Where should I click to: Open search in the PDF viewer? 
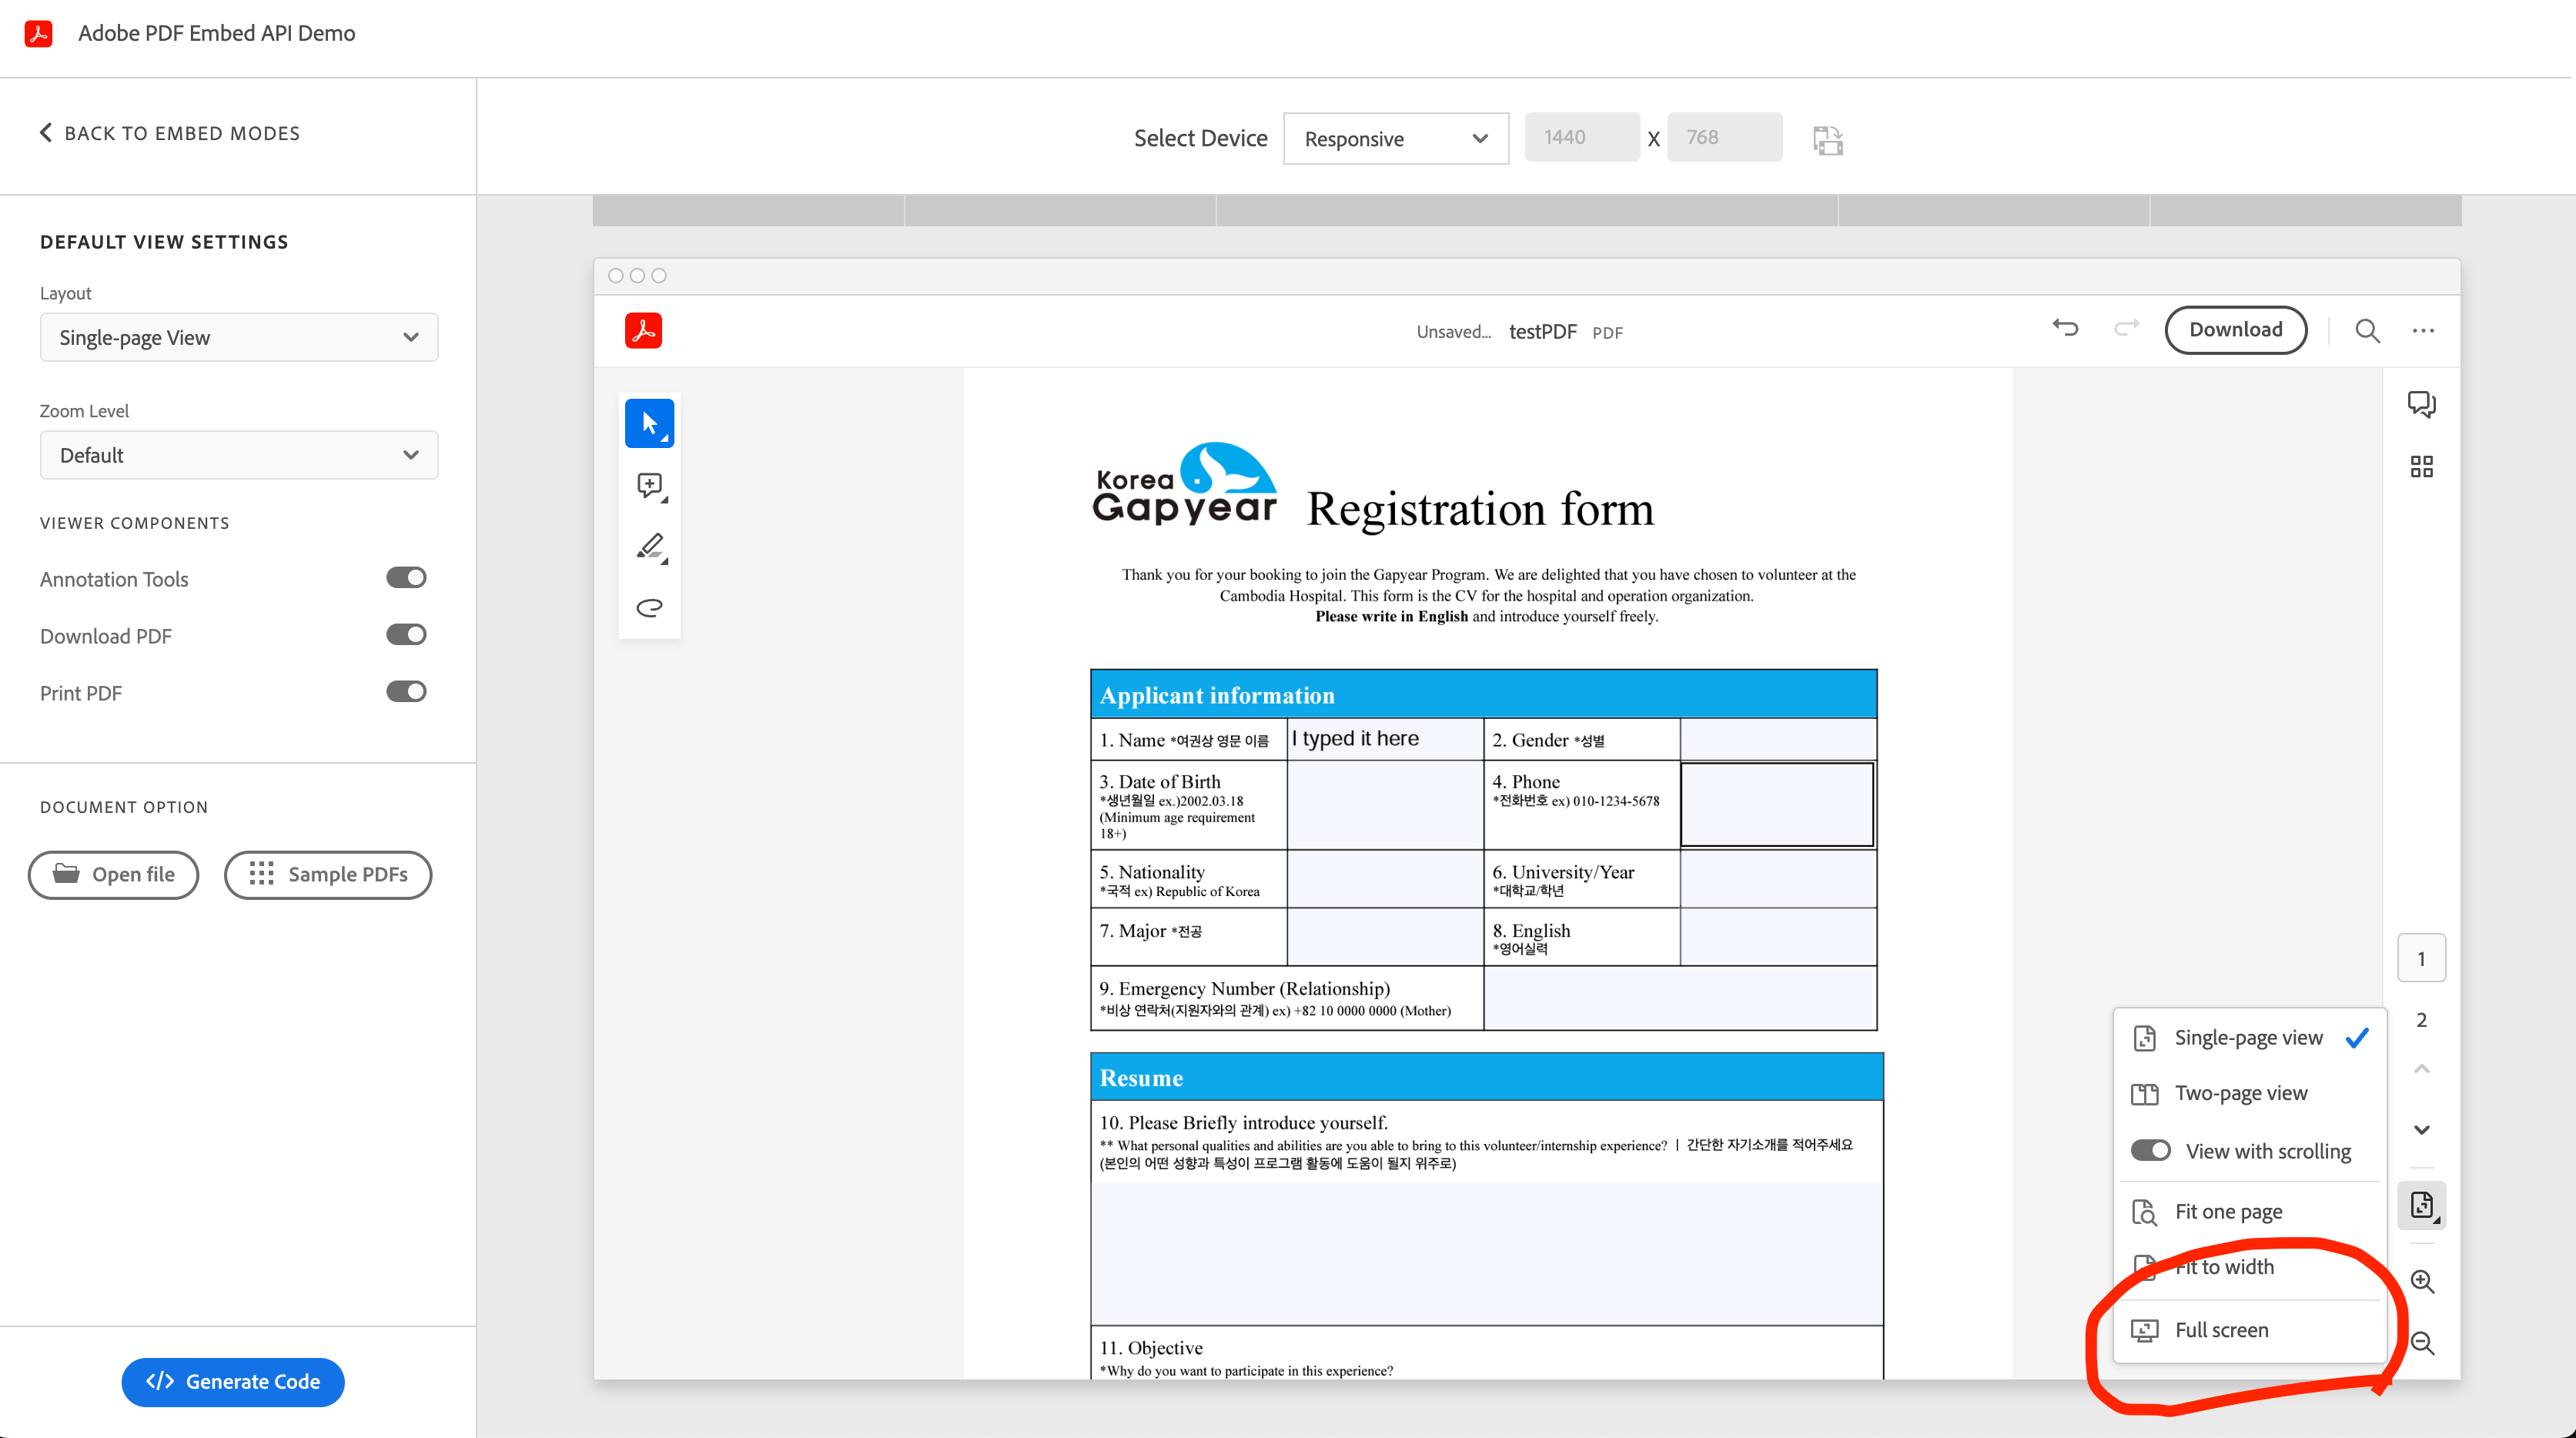(x=2366, y=331)
